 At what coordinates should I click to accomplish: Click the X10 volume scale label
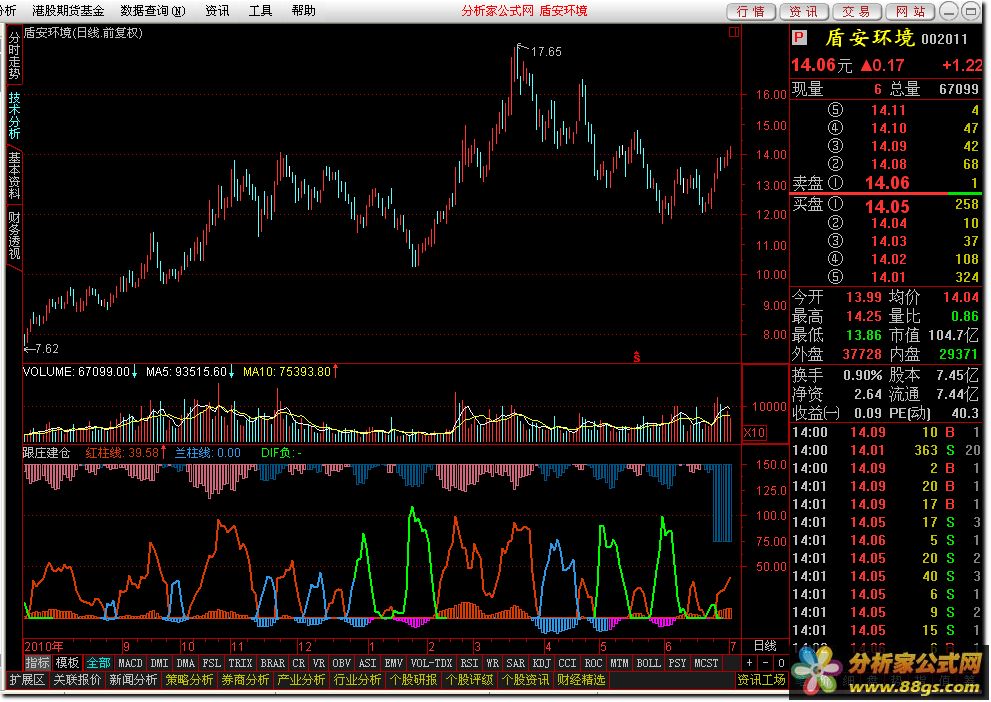[x=755, y=433]
